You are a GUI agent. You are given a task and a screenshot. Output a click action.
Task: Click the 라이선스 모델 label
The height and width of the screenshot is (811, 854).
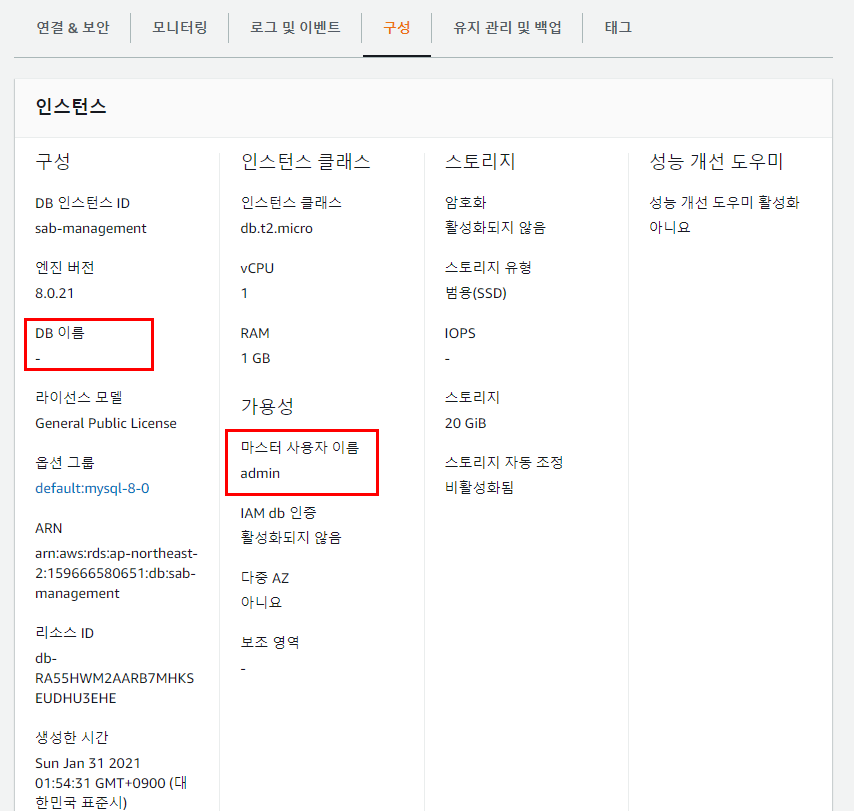tap(78, 397)
